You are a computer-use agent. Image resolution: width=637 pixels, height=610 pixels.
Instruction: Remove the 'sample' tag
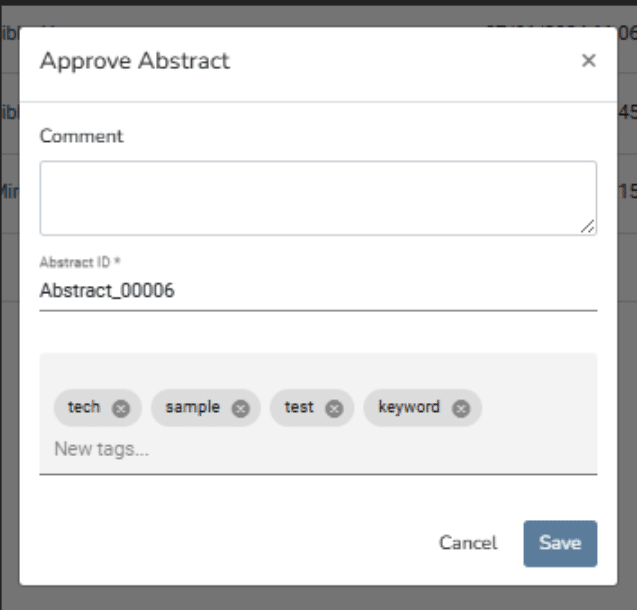(x=240, y=409)
